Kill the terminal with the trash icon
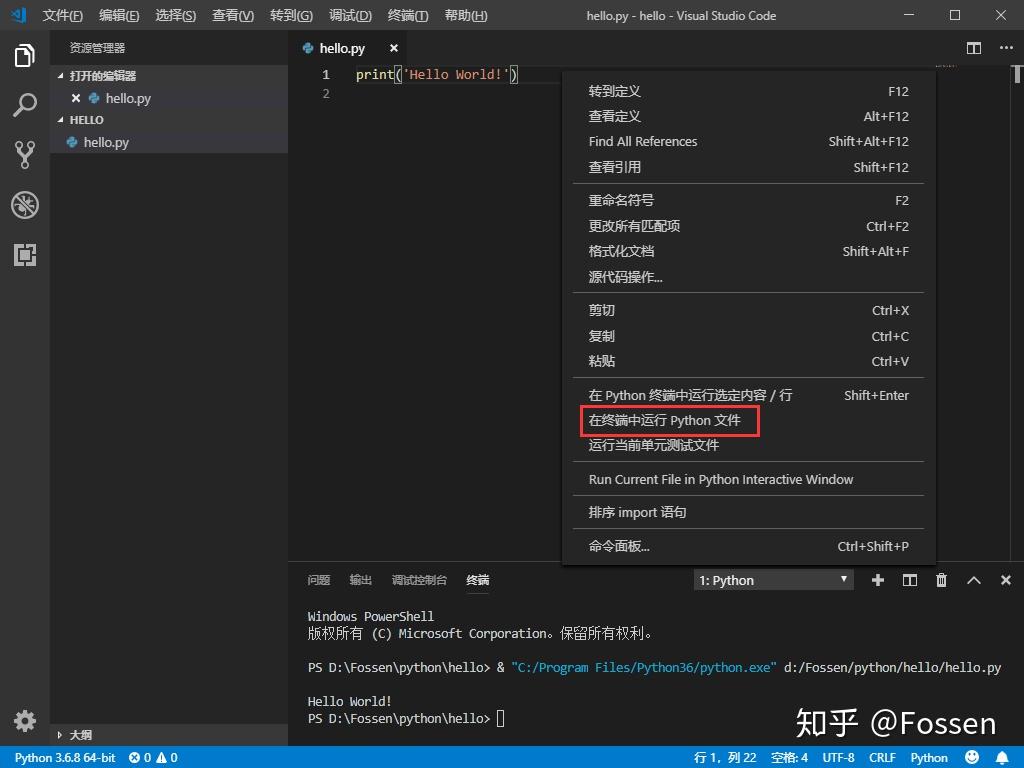Image resolution: width=1024 pixels, height=768 pixels. [x=941, y=579]
